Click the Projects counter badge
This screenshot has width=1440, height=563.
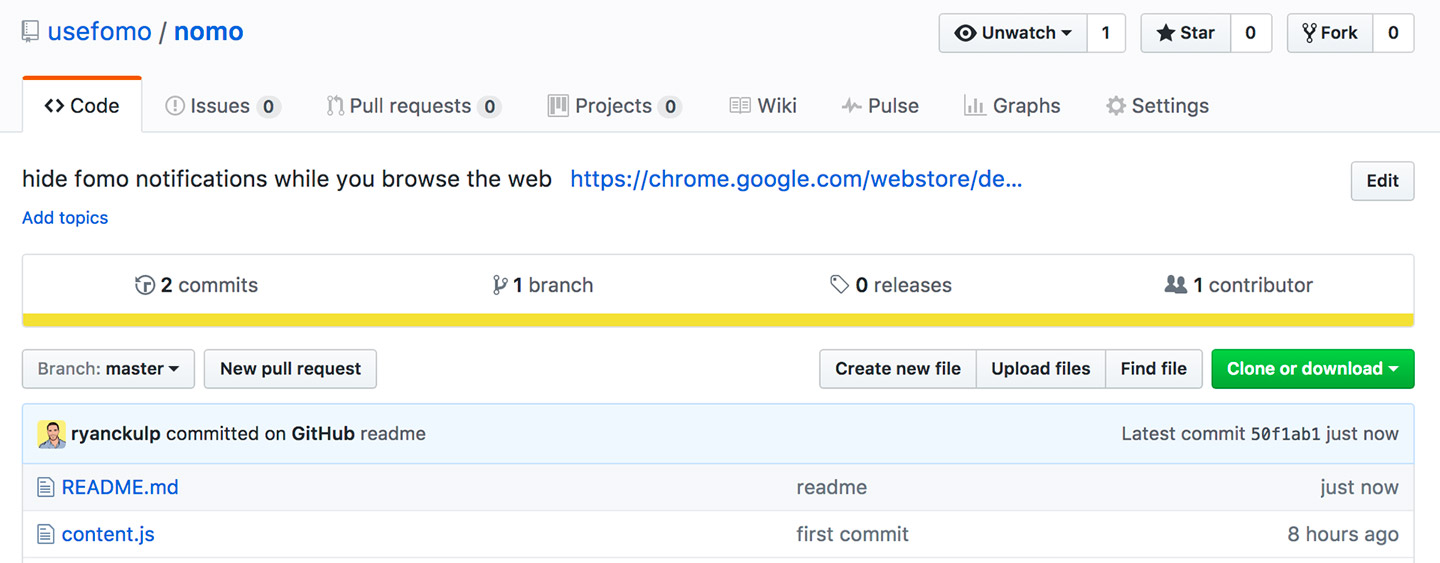[x=670, y=107]
